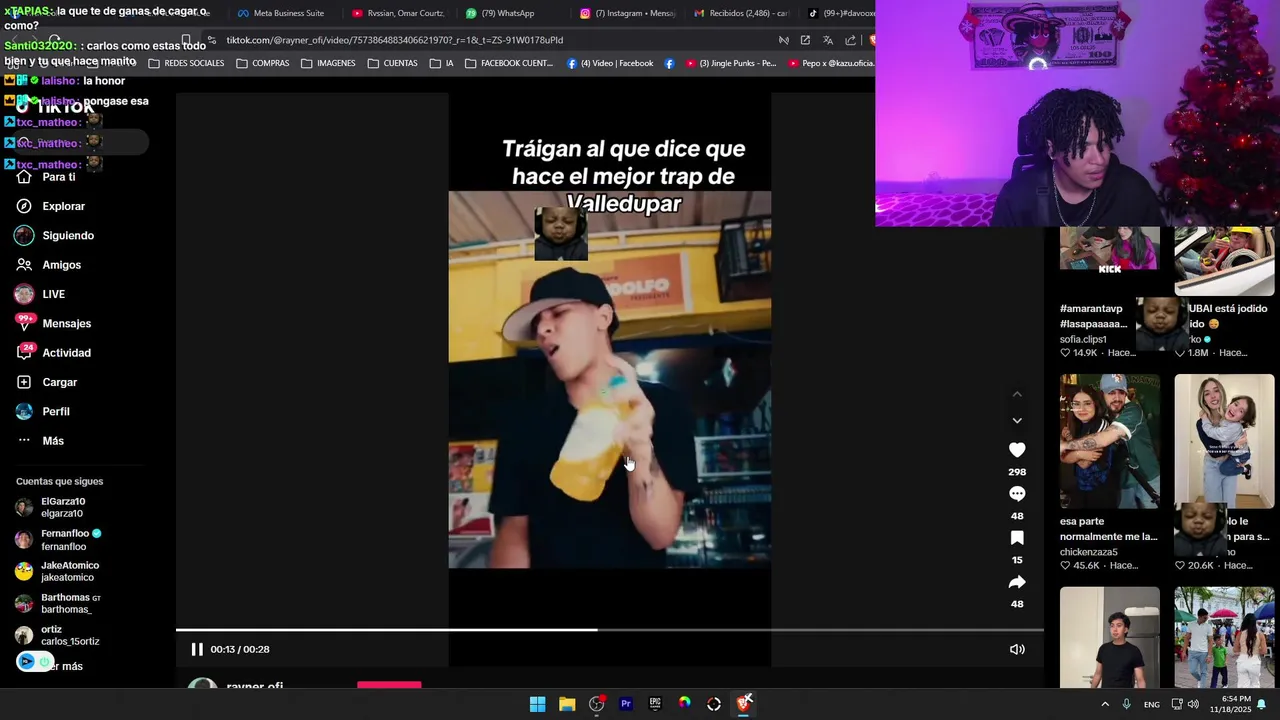The image size is (1280, 720).
Task: Open Mensajes inbox
Action: click(53, 324)
